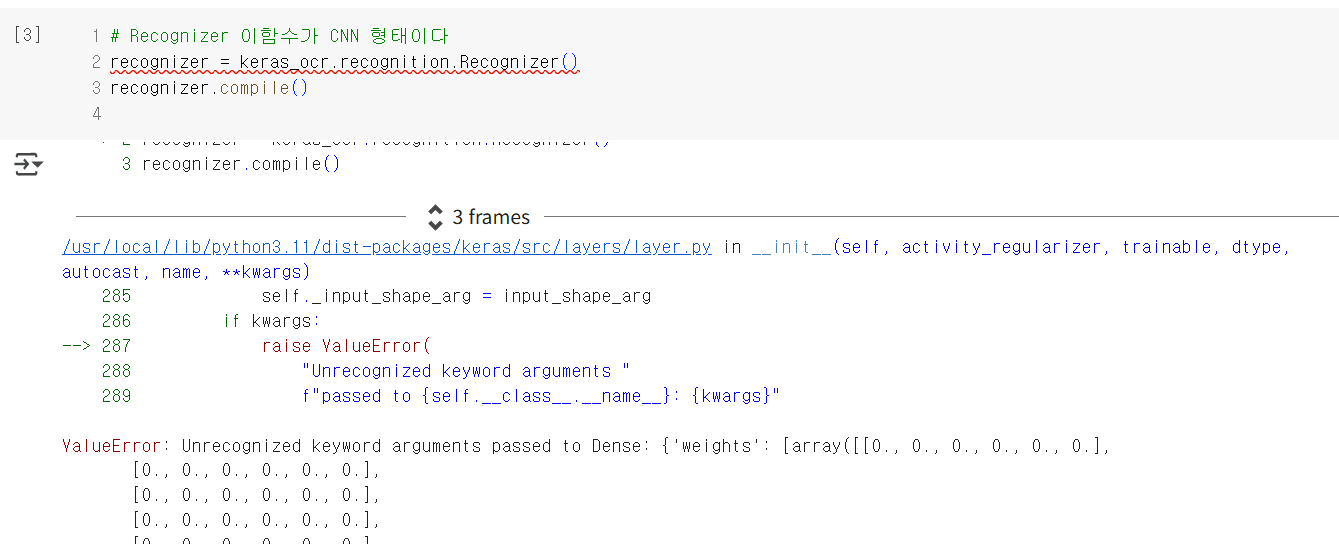Expand the 3 frames traceback section
The width and height of the screenshot is (1339, 544).
490,217
